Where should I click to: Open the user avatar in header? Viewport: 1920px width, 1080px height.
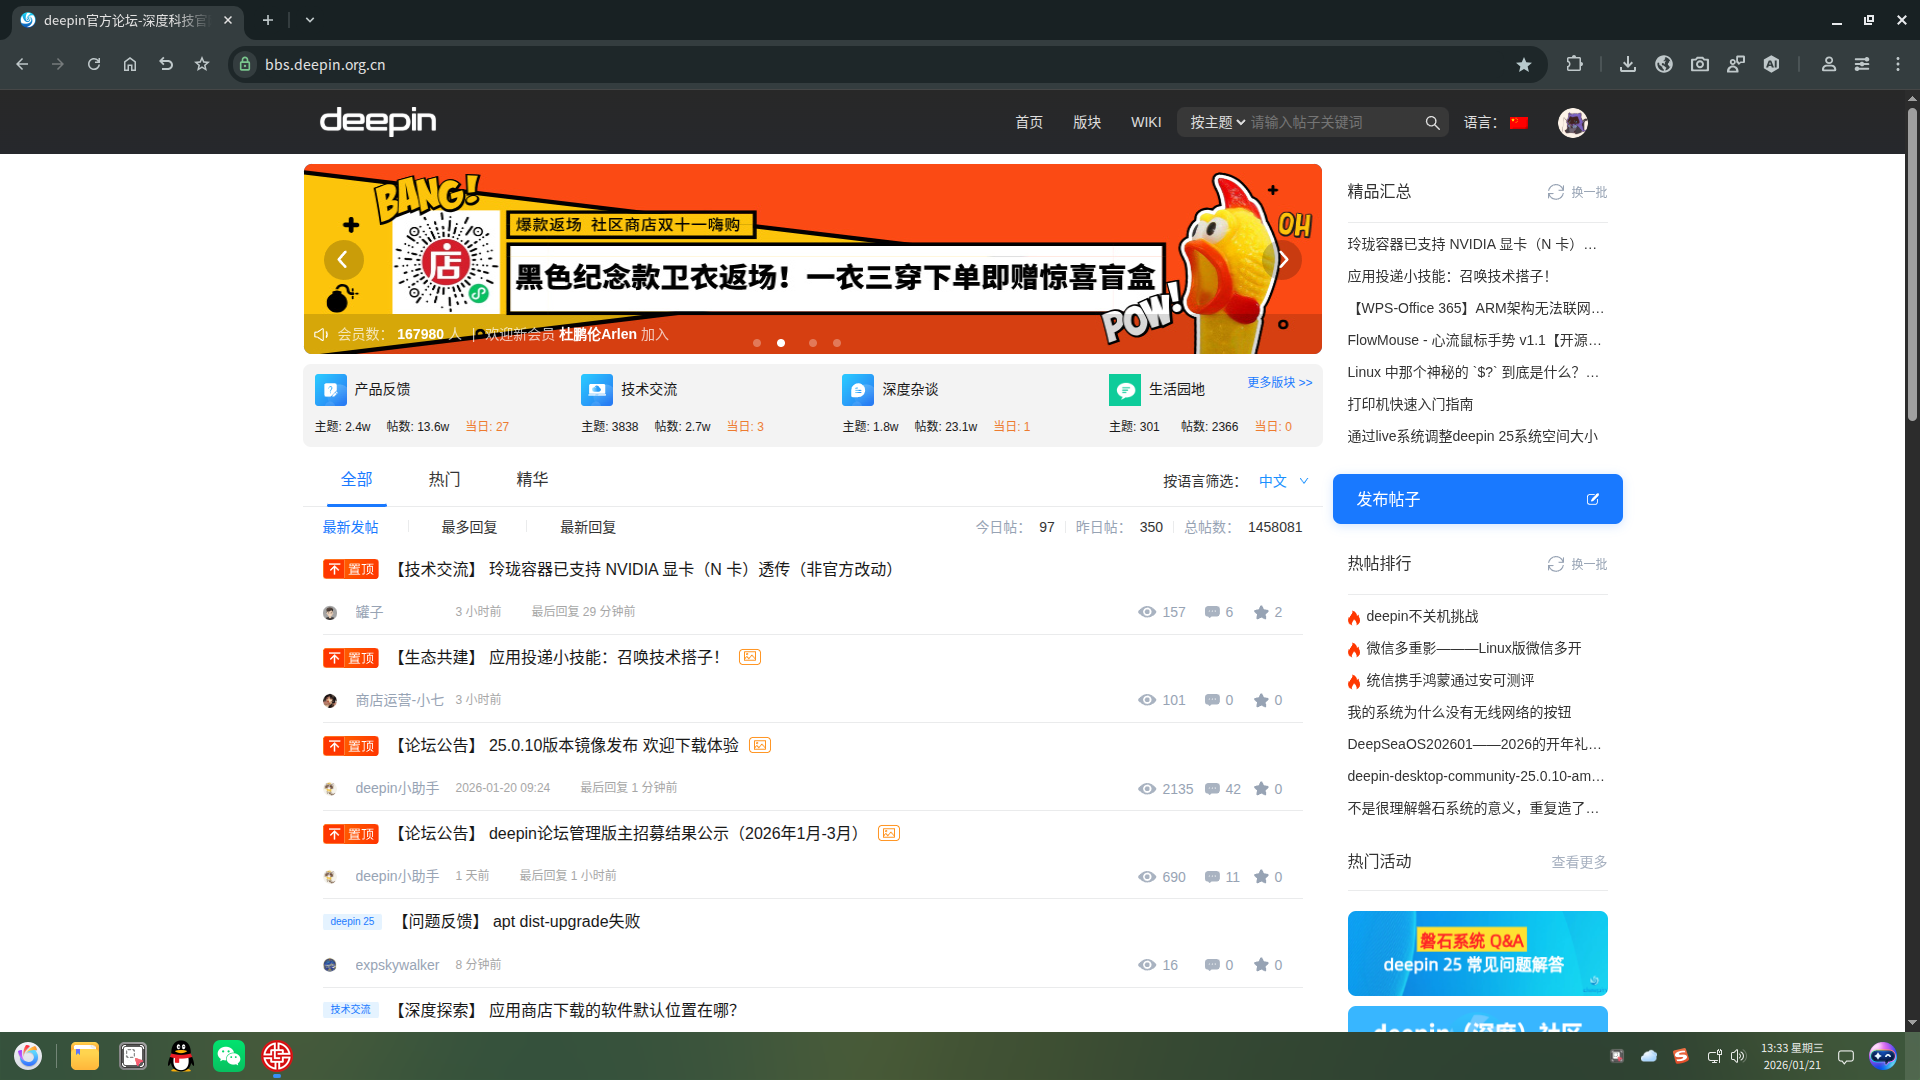click(x=1573, y=123)
